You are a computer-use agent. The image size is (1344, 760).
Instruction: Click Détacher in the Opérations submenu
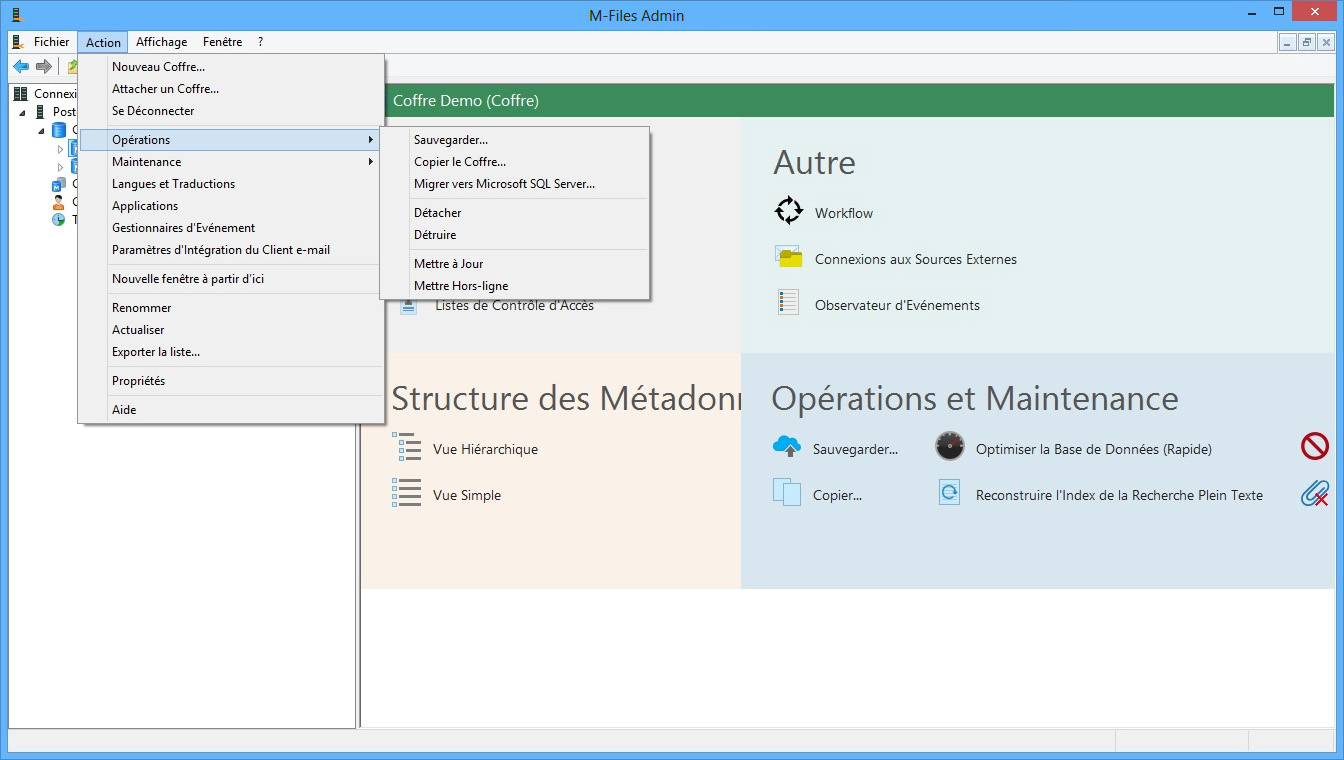[x=438, y=213]
